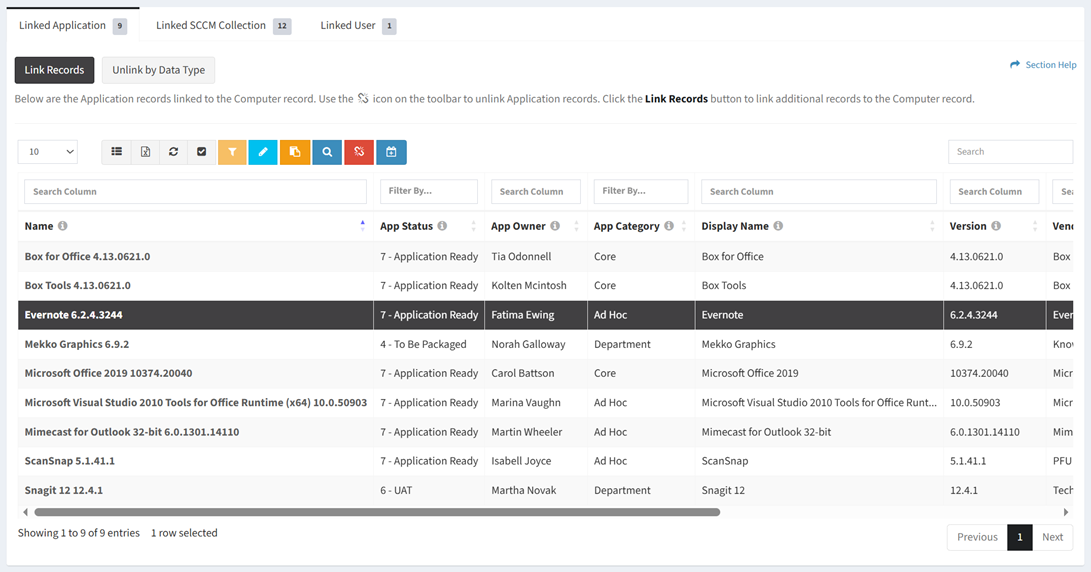
Task: Refresh the table with the reload icon
Action: point(173,152)
